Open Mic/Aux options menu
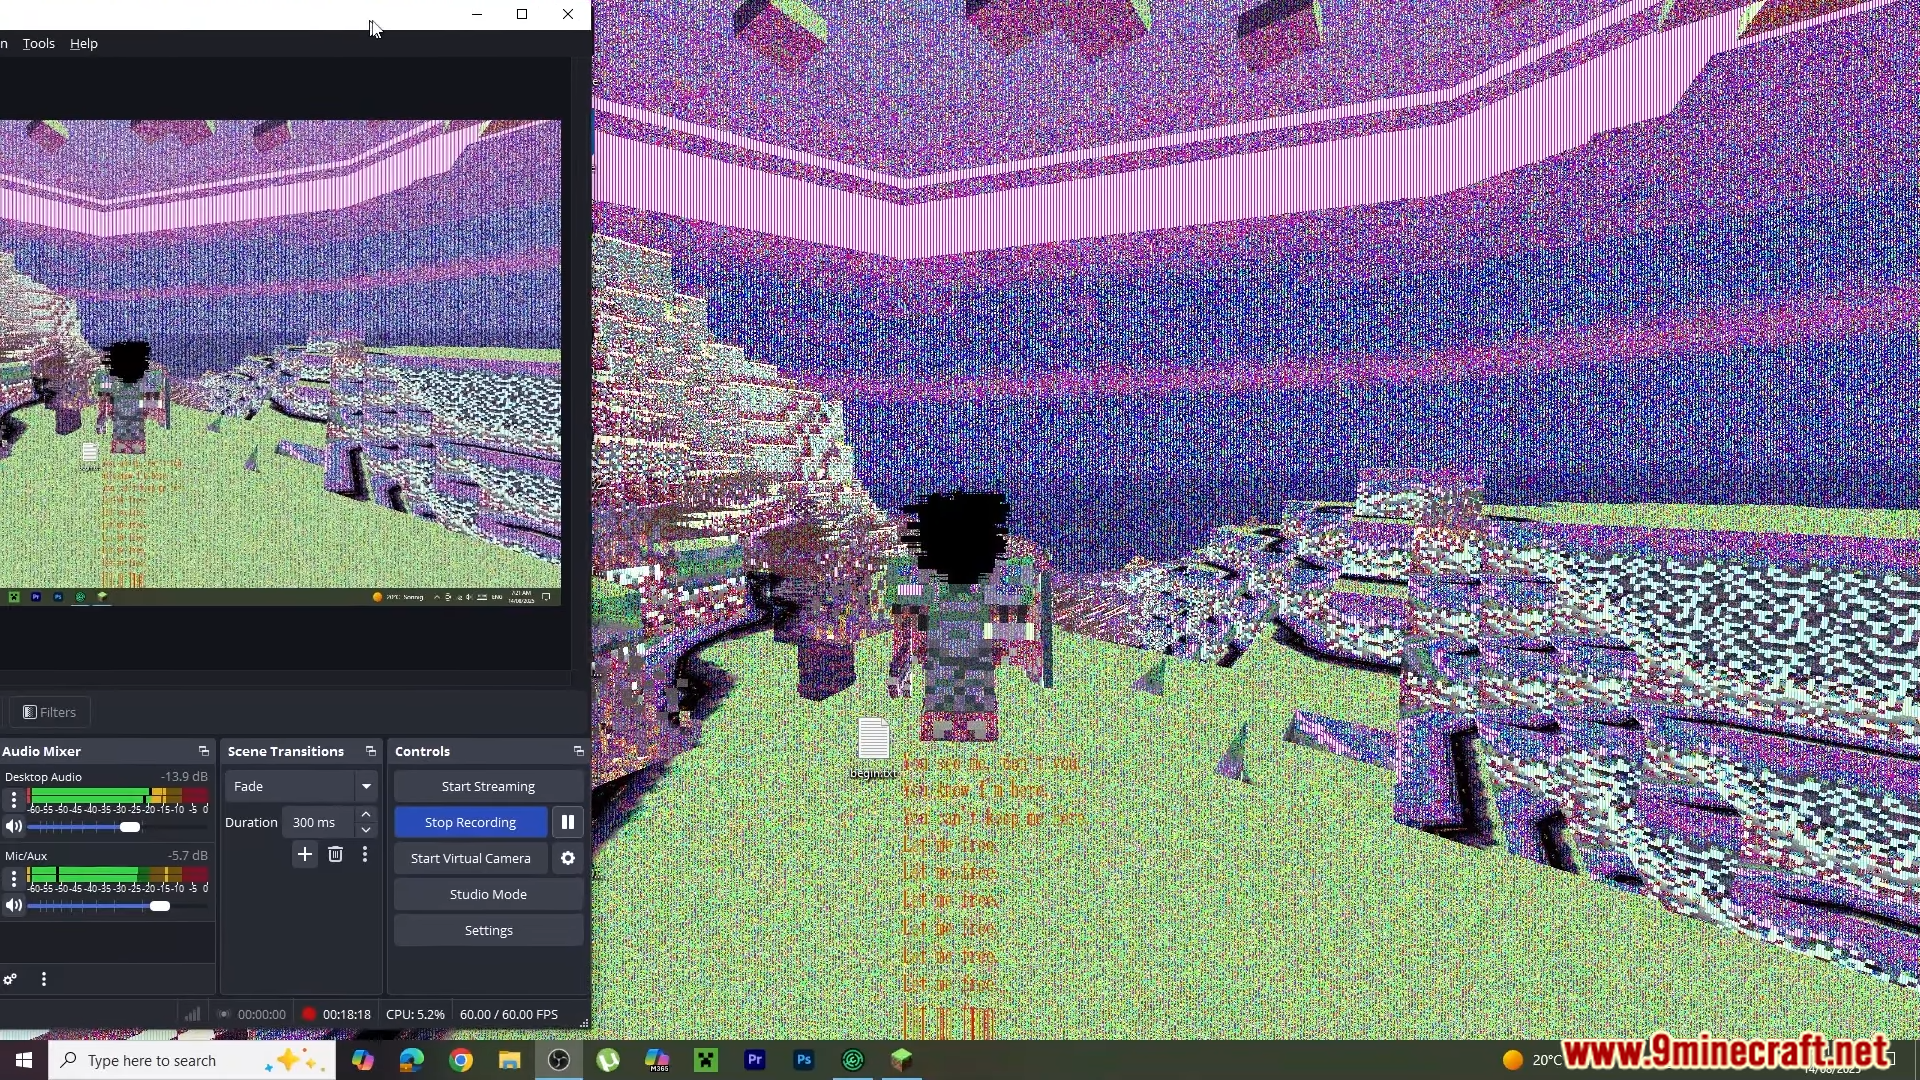The image size is (1920, 1080). (14, 878)
